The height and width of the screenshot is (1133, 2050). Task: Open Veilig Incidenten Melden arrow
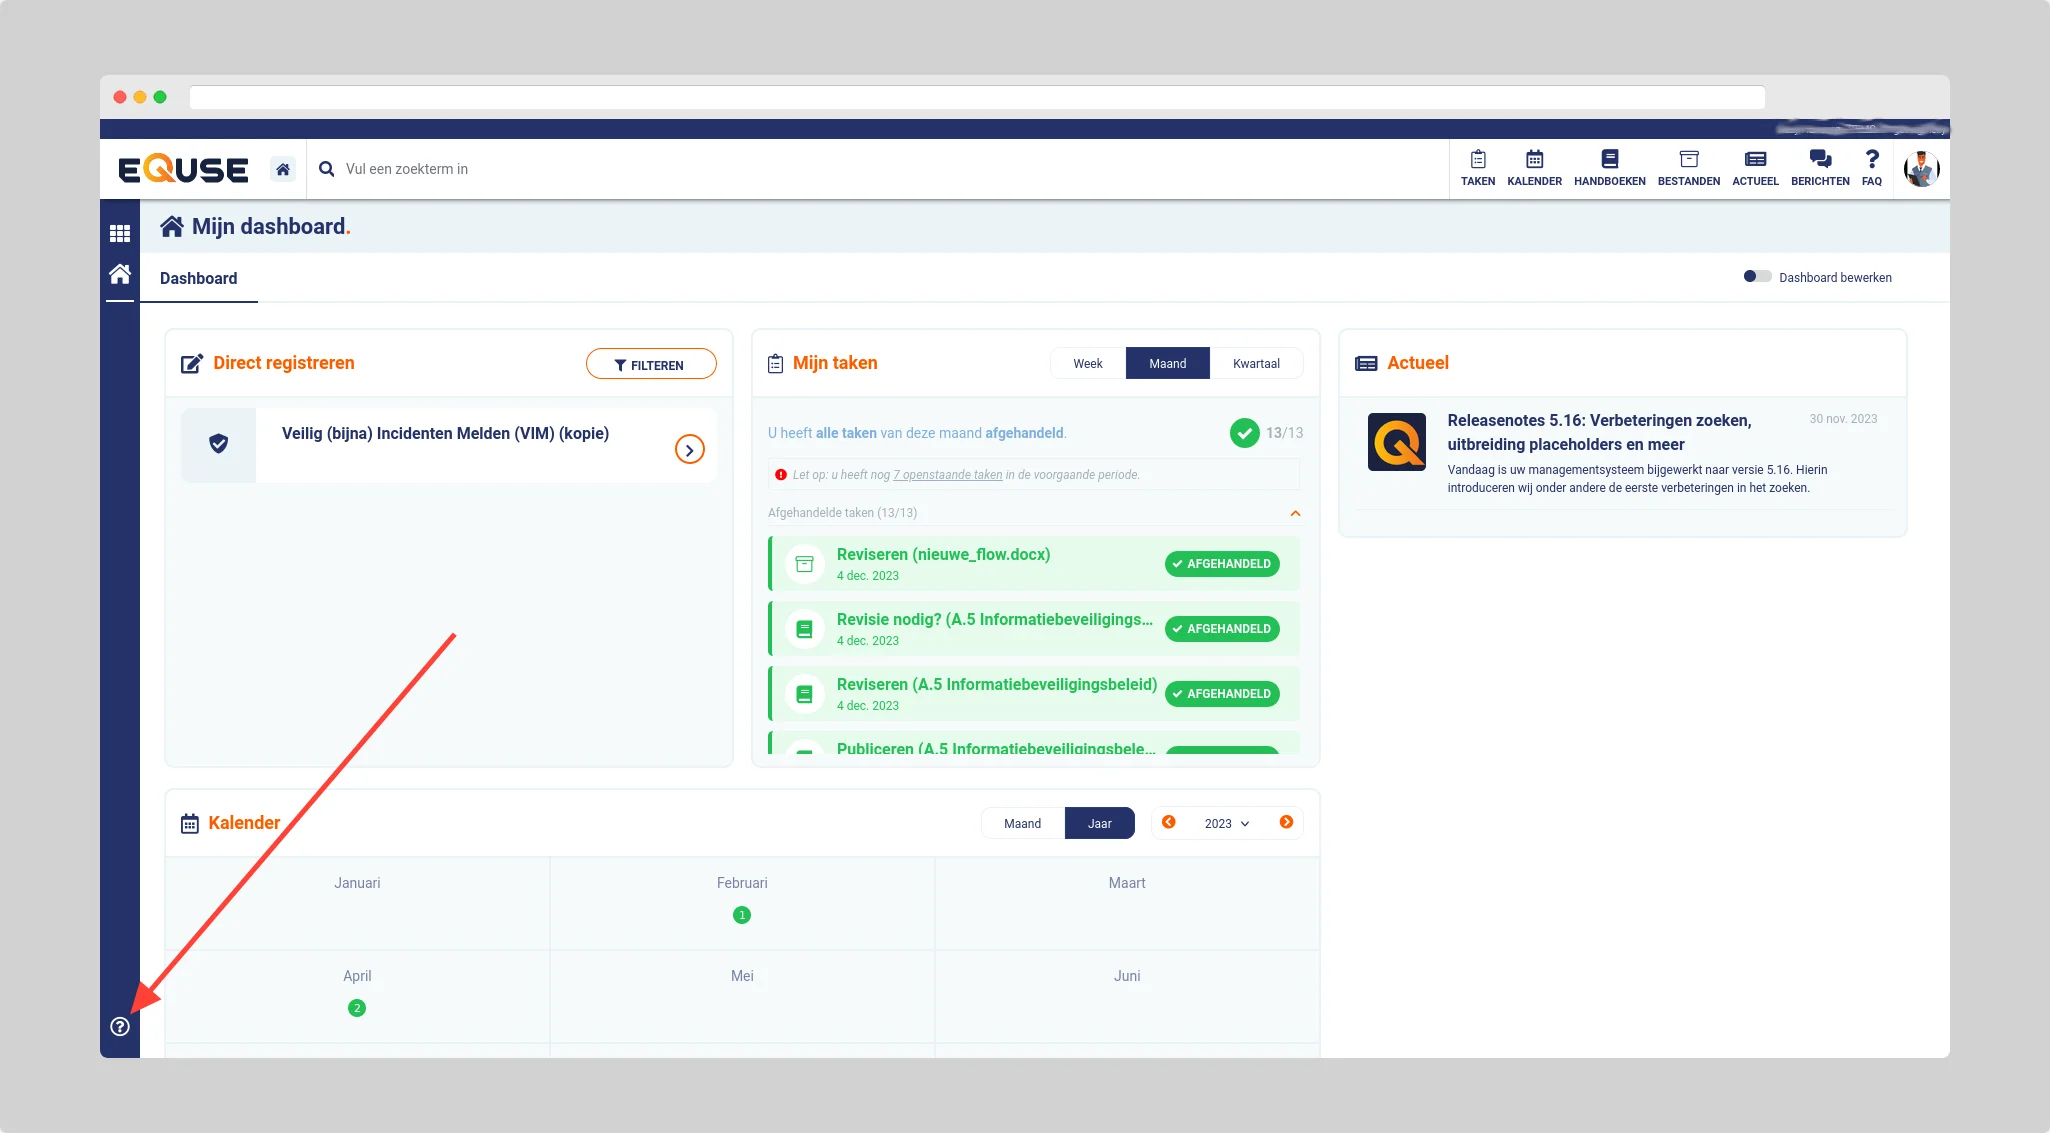tap(689, 450)
